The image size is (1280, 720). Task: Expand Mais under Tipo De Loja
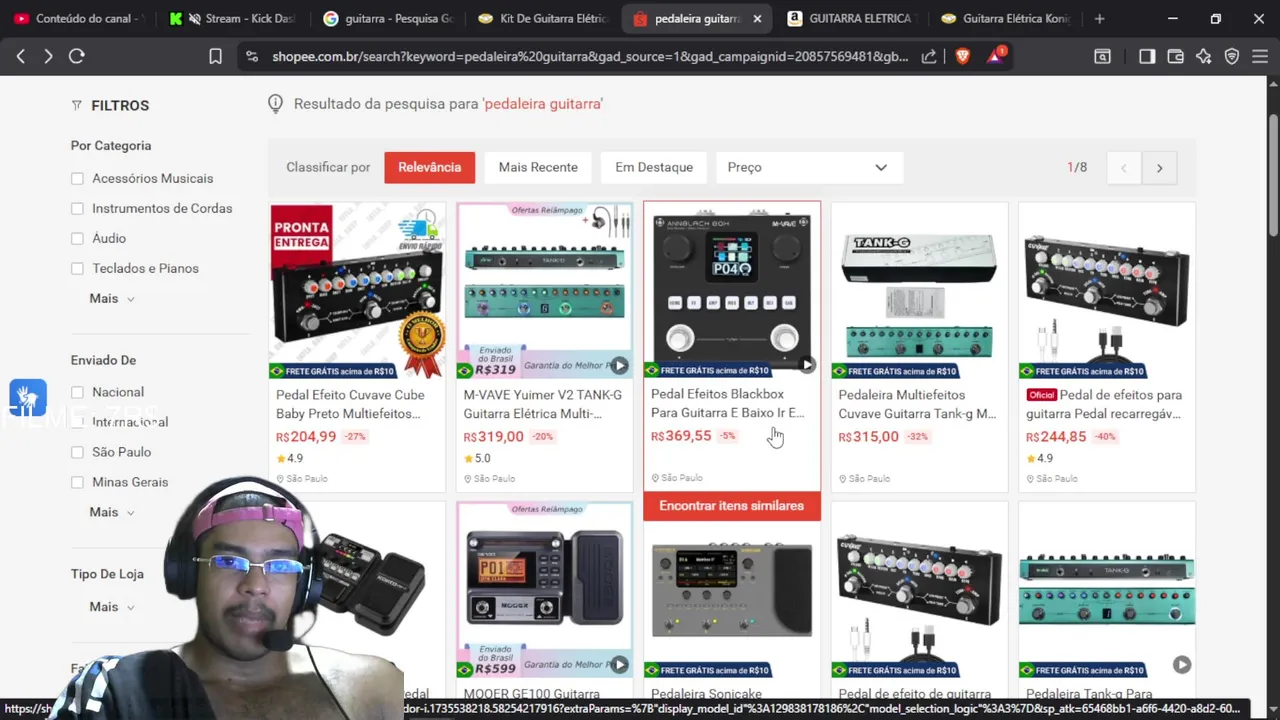click(111, 607)
